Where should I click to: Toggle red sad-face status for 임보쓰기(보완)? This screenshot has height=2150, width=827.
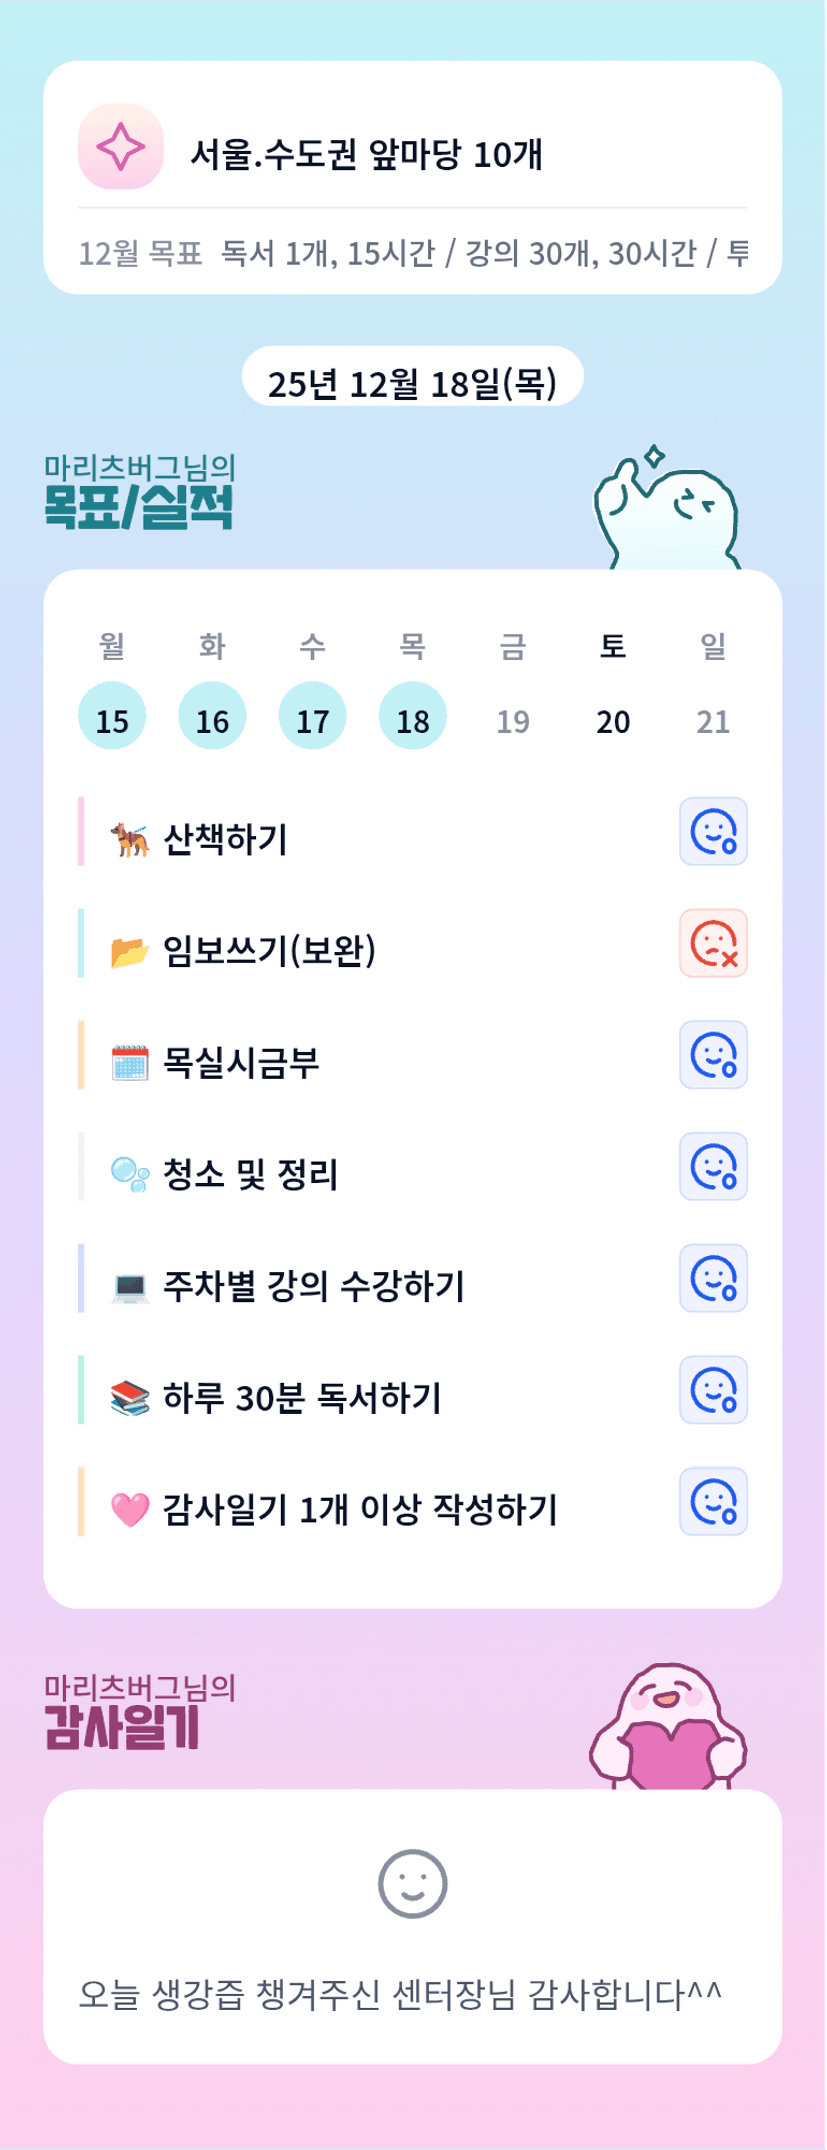713,943
